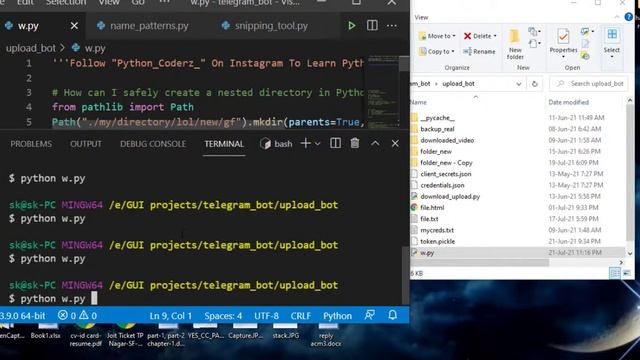Collapse the Explorer ribbon chevron
This screenshot has height=360, width=640.
tap(617, 17)
